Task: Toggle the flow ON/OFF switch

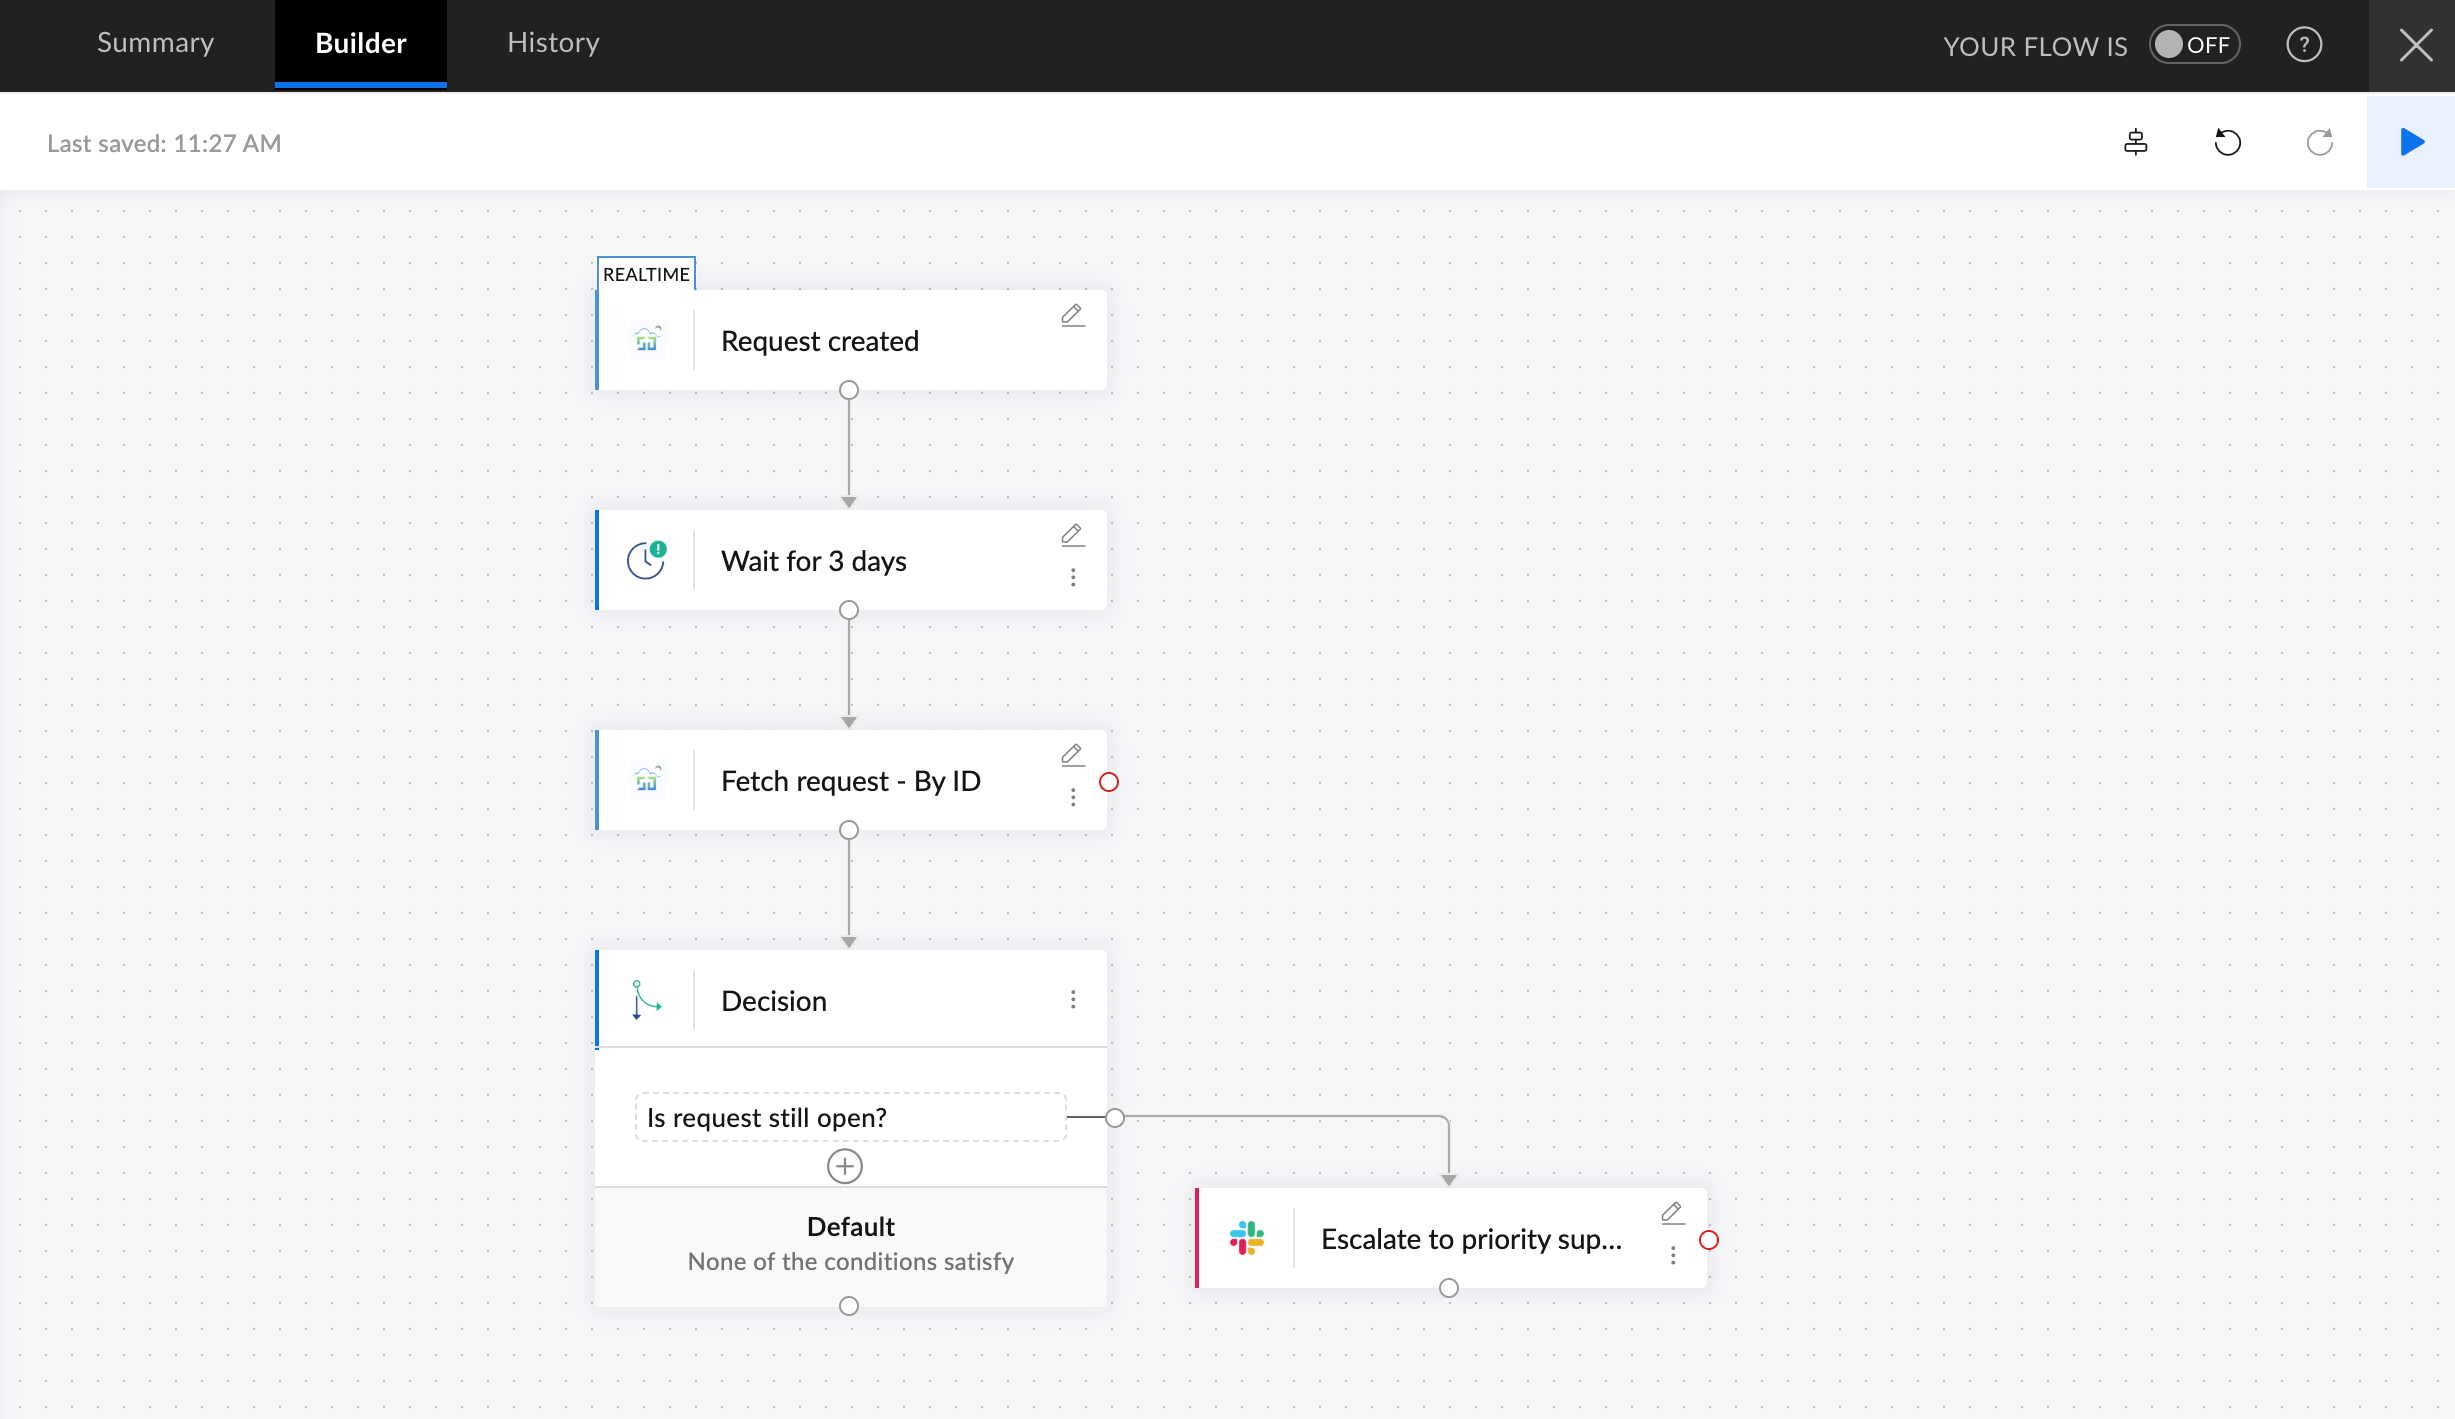Action: [x=2193, y=45]
